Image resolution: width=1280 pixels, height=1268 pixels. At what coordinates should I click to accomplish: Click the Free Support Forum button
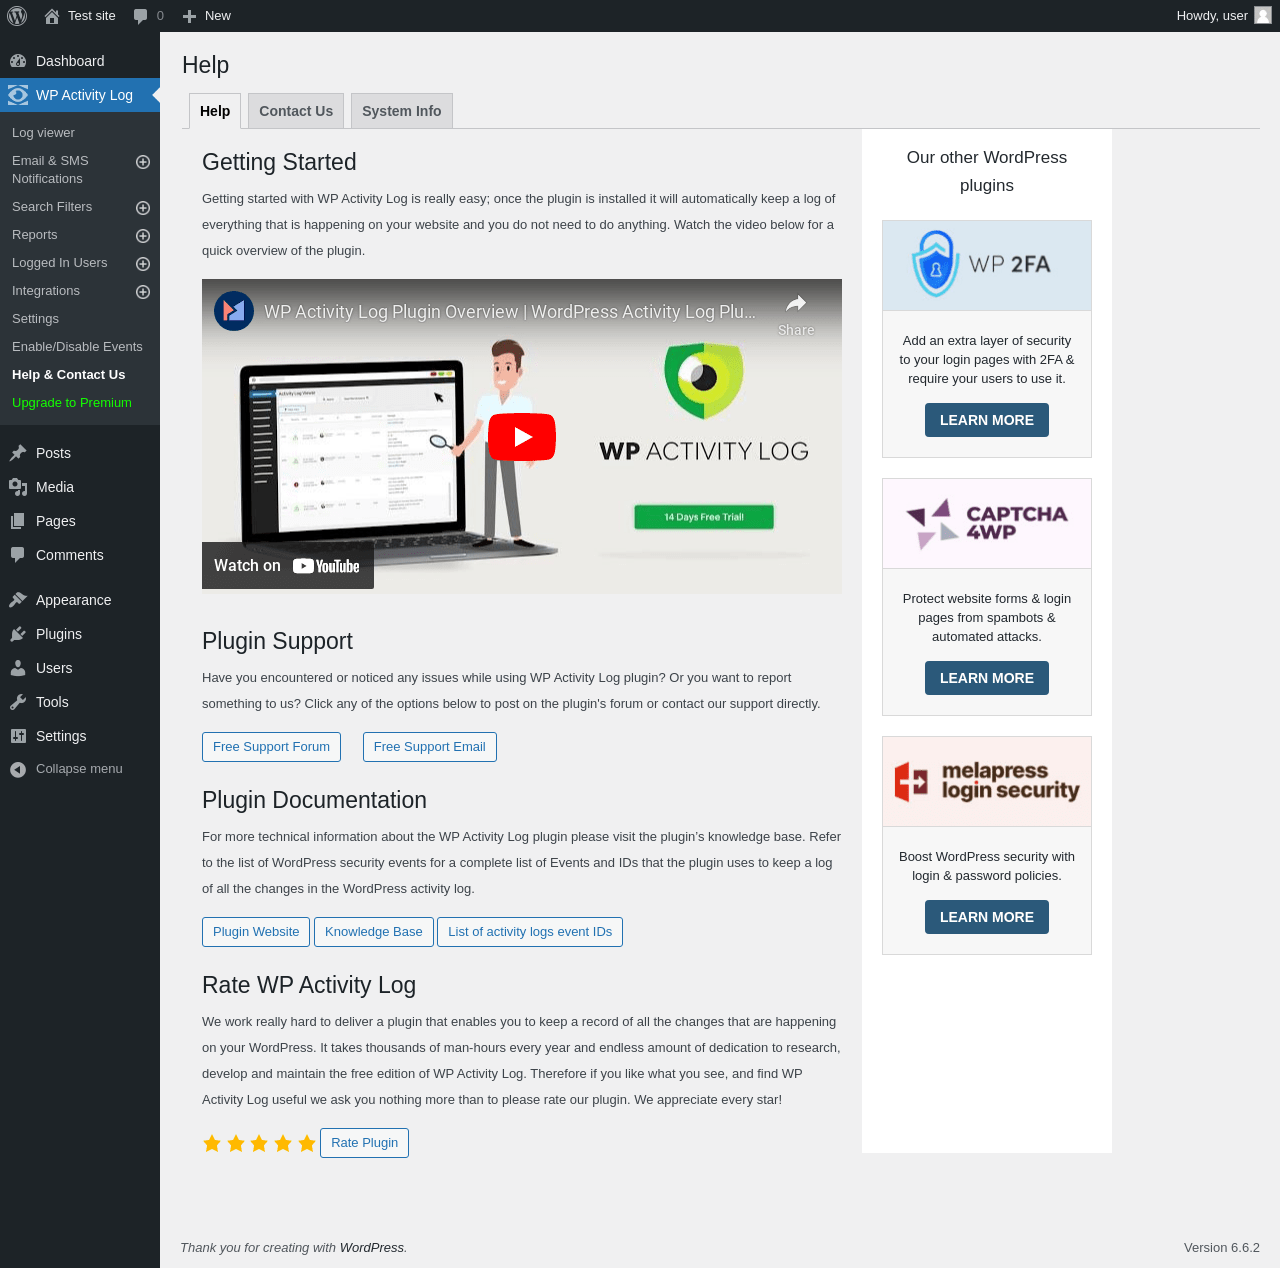(271, 747)
